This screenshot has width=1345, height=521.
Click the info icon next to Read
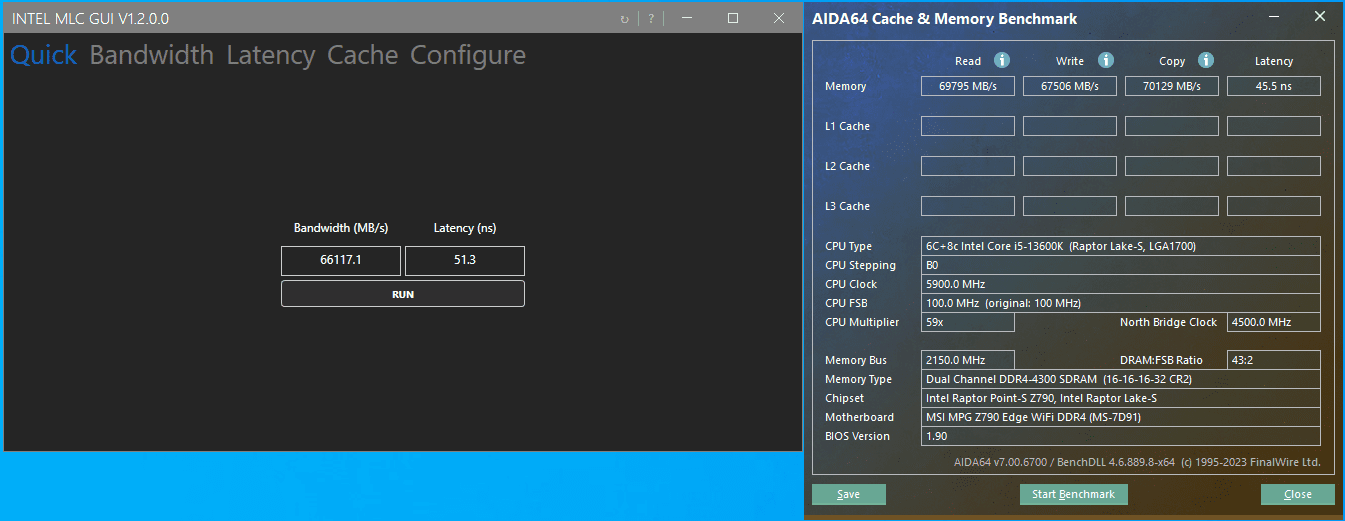point(1002,61)
